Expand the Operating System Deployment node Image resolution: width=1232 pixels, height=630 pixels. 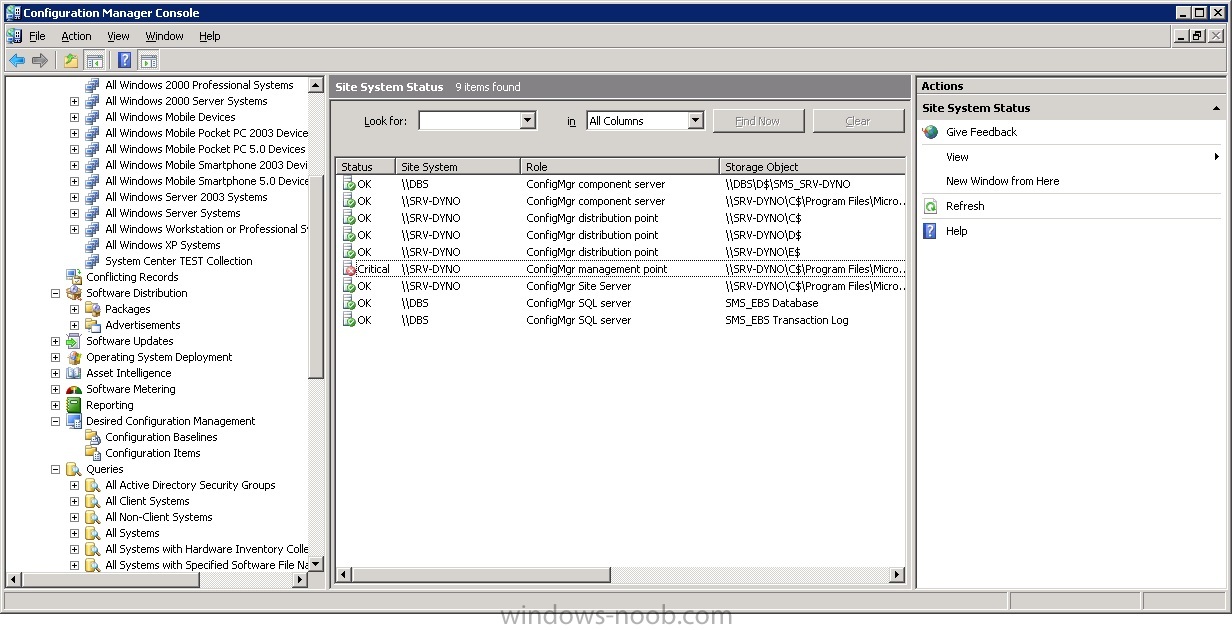(56, 357)
